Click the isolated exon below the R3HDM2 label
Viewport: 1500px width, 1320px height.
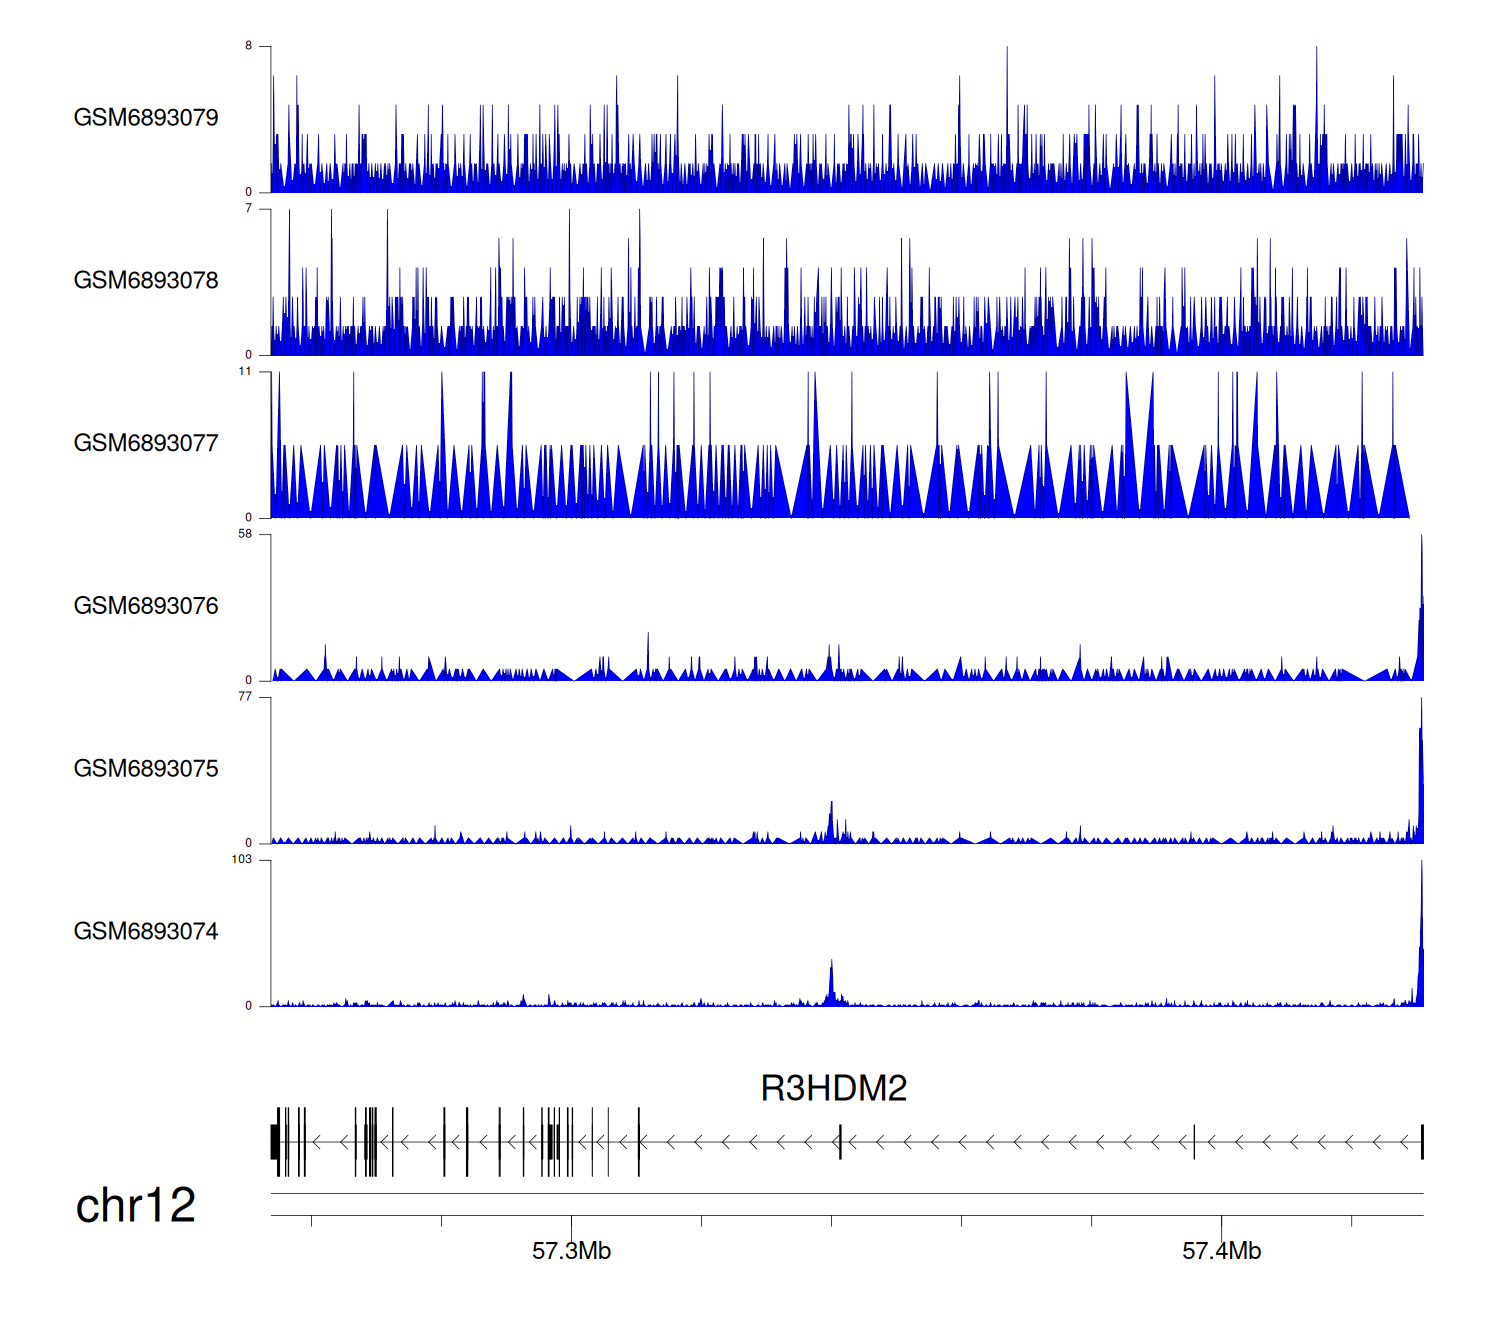click(840, 1142)
